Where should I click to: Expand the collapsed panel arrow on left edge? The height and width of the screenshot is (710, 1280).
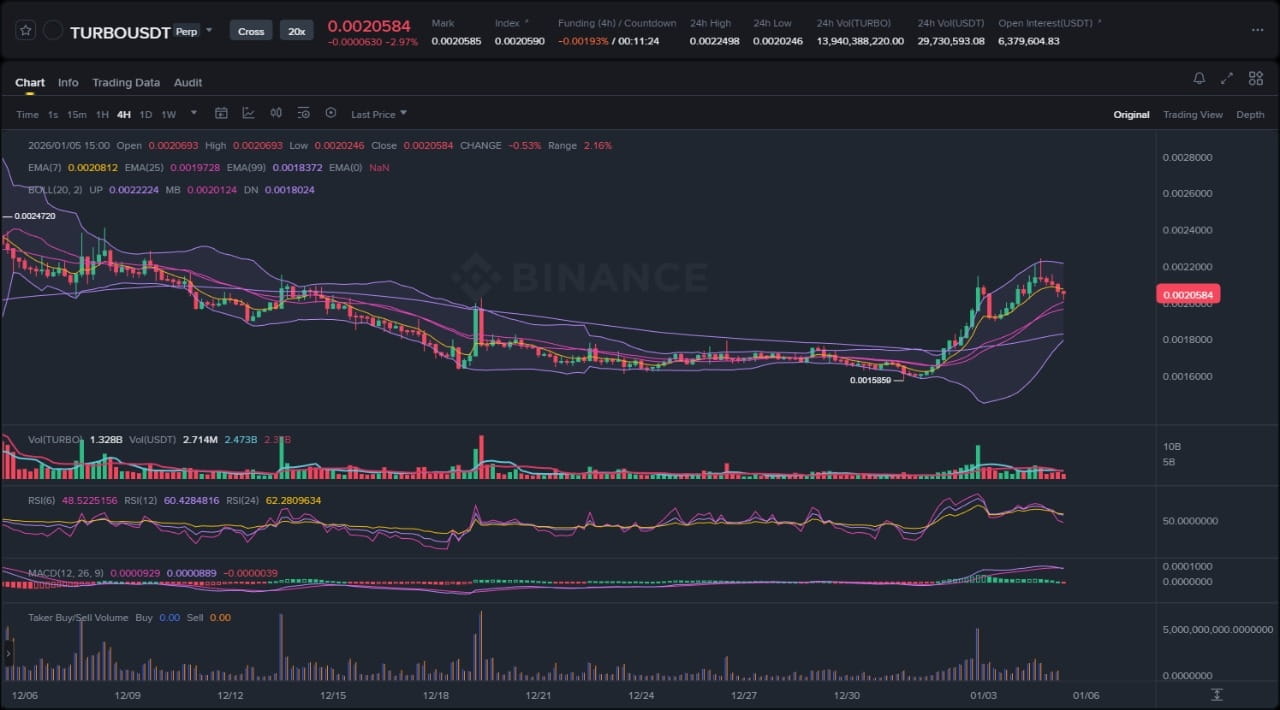[x=8, y=654]
